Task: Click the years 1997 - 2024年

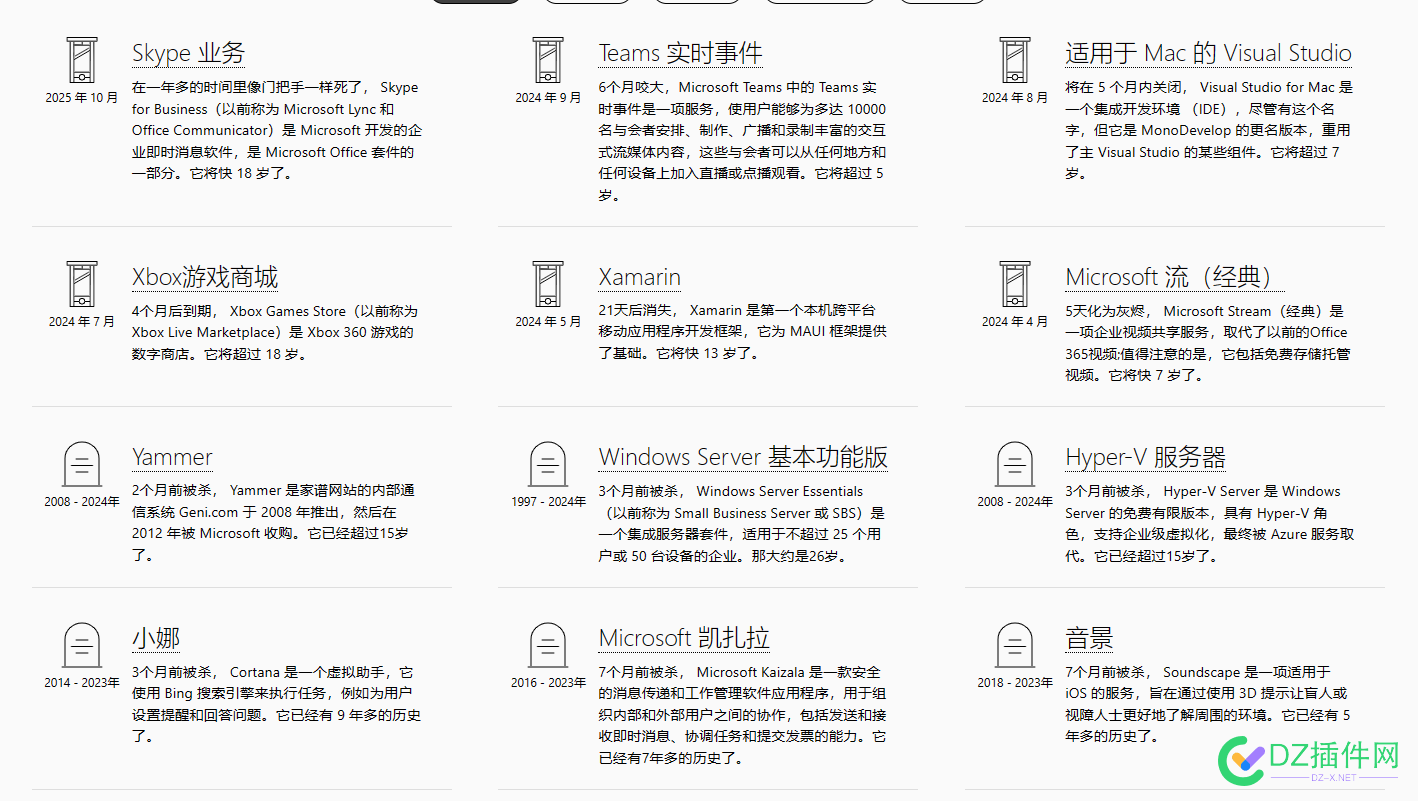Action: (x=548, y=502)
